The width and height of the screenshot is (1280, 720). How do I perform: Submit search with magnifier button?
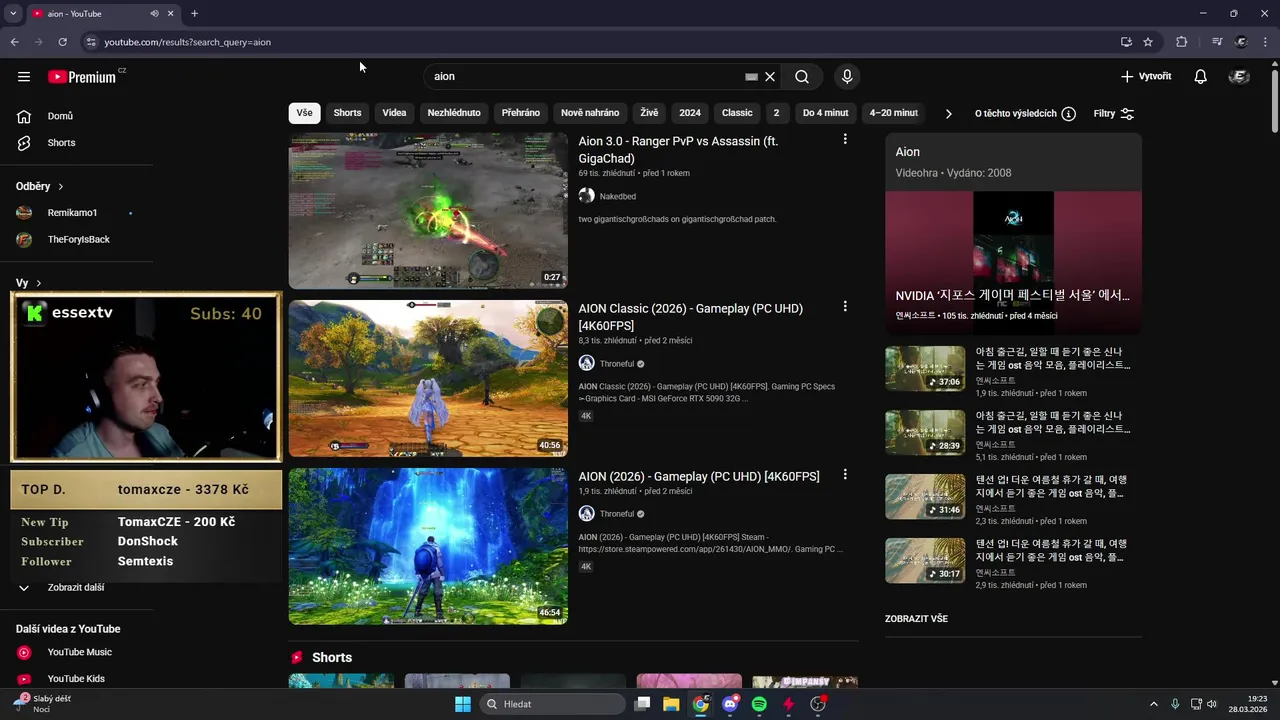(x=802, y=76)
